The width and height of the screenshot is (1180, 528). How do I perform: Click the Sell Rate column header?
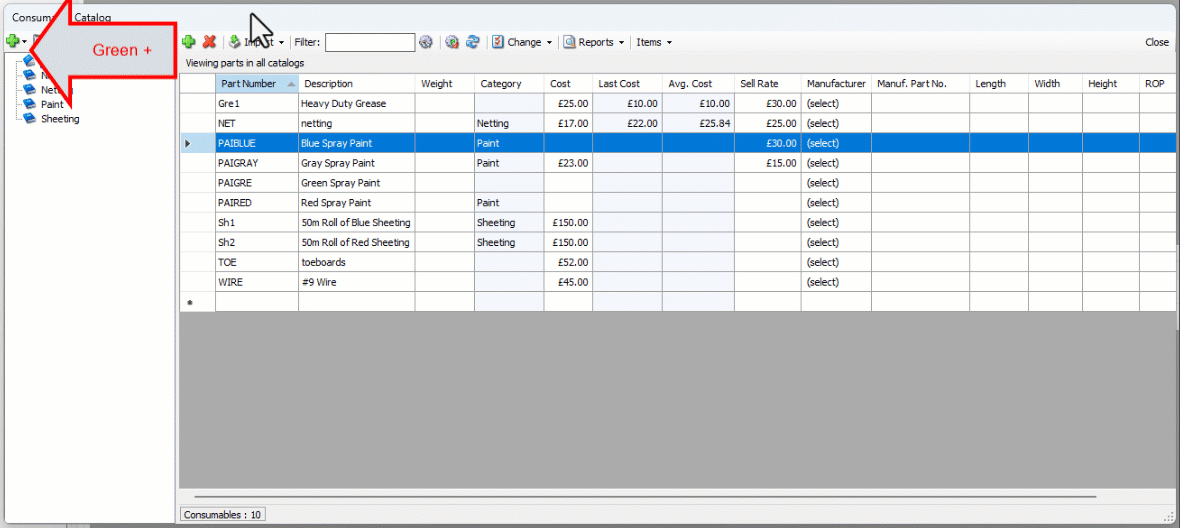click(x=759, y=84)
